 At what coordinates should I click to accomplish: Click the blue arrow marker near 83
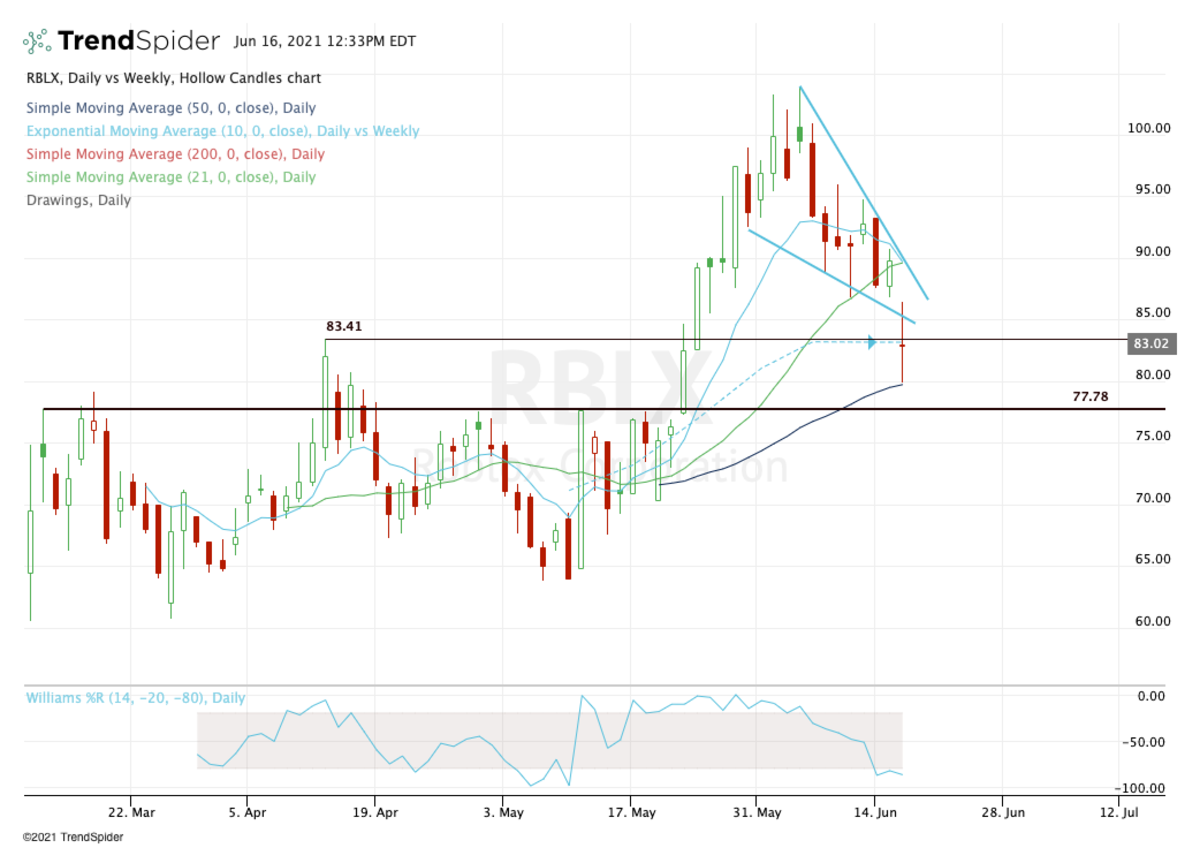tap(872, 343)
